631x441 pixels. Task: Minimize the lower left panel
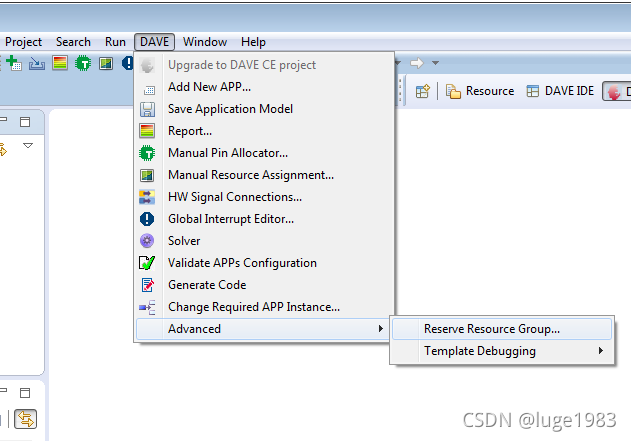3,390
